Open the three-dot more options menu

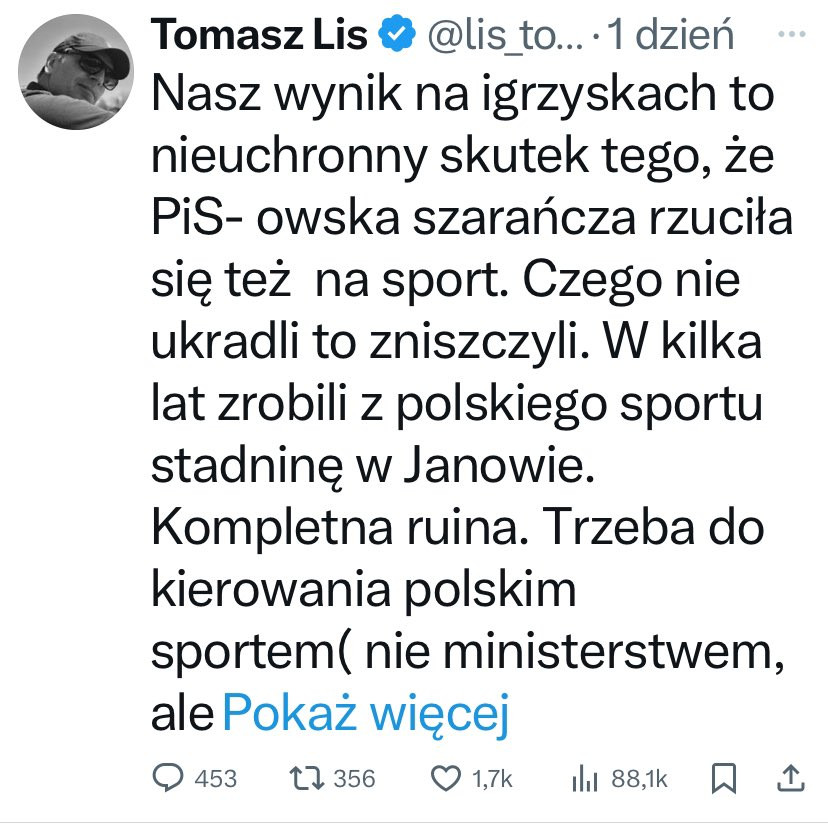tap(792, 34)
